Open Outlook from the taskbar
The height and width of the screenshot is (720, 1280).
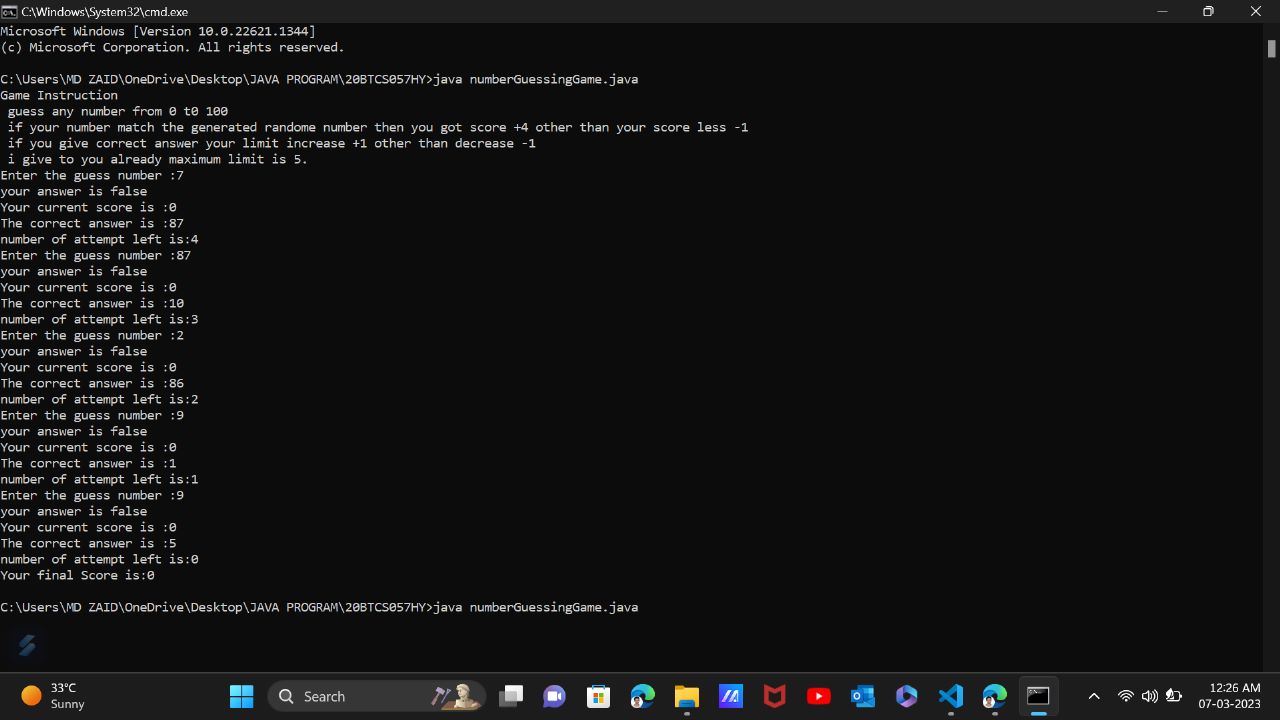(862, 696)
